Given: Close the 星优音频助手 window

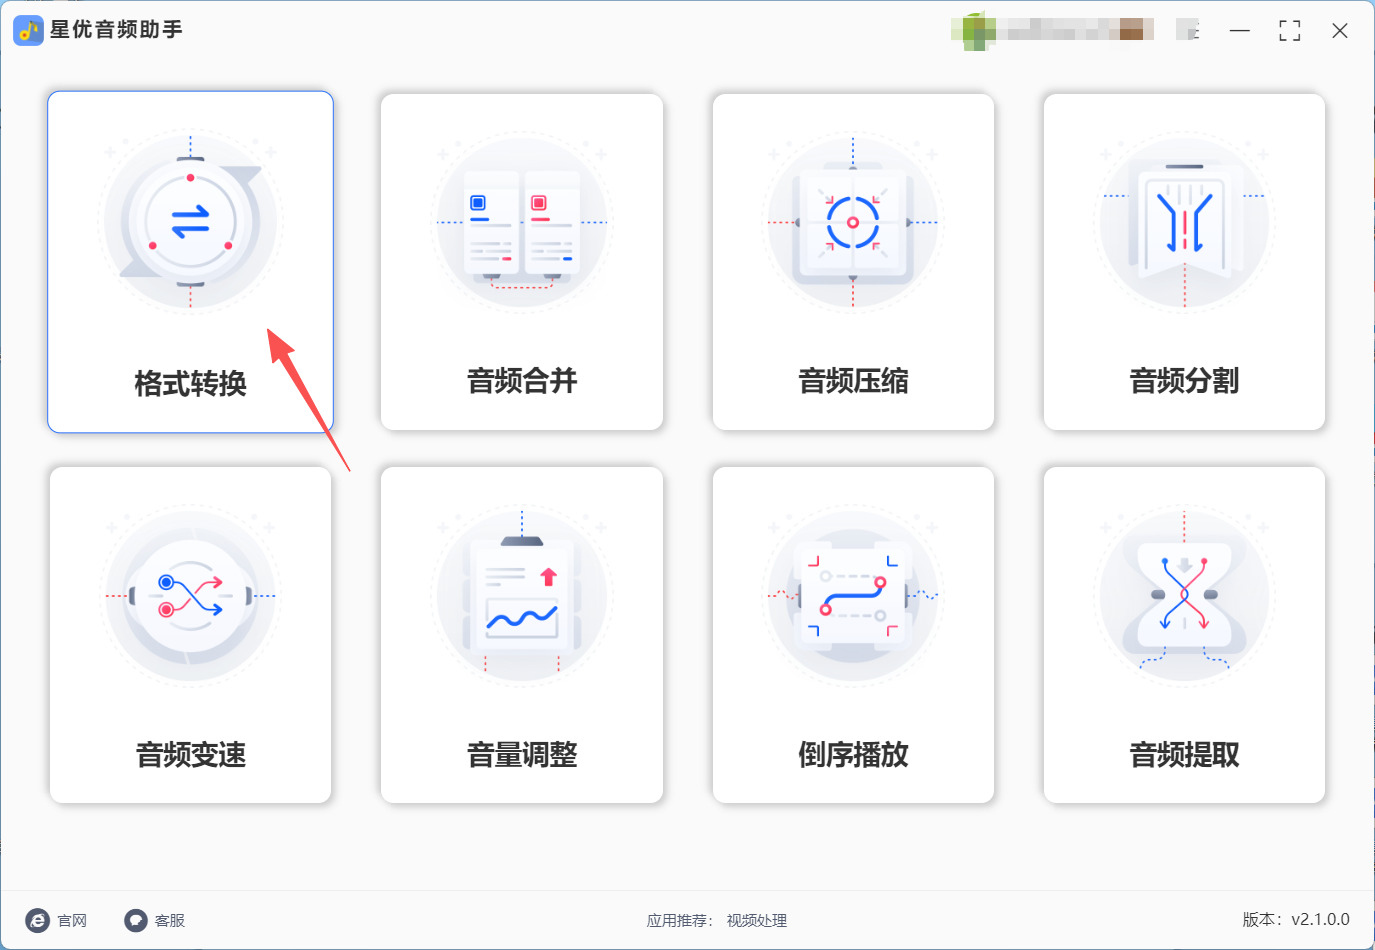Looking at the screenshot, I should [x=1340, y=31].
